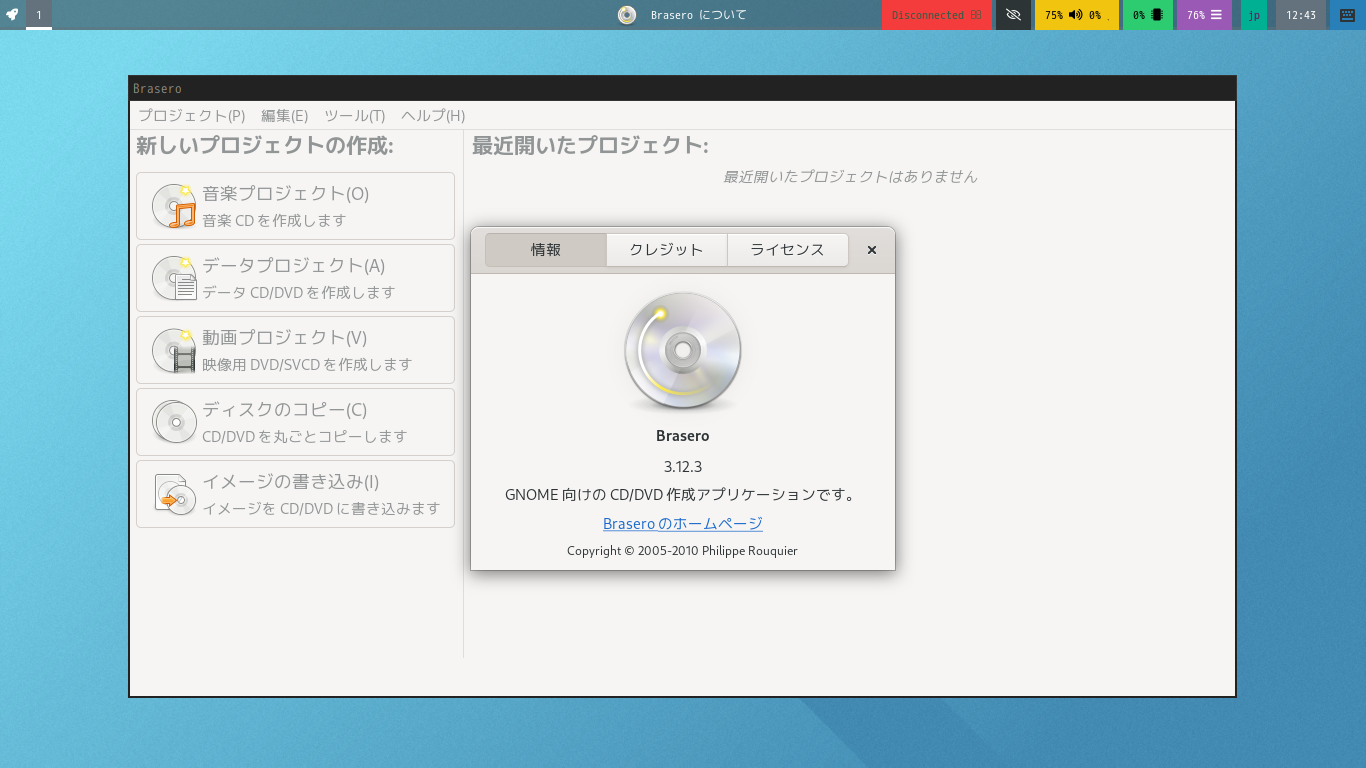Close the About Brasero dialog
Viewport: 1366px width, 768px height.
point(872,250)
